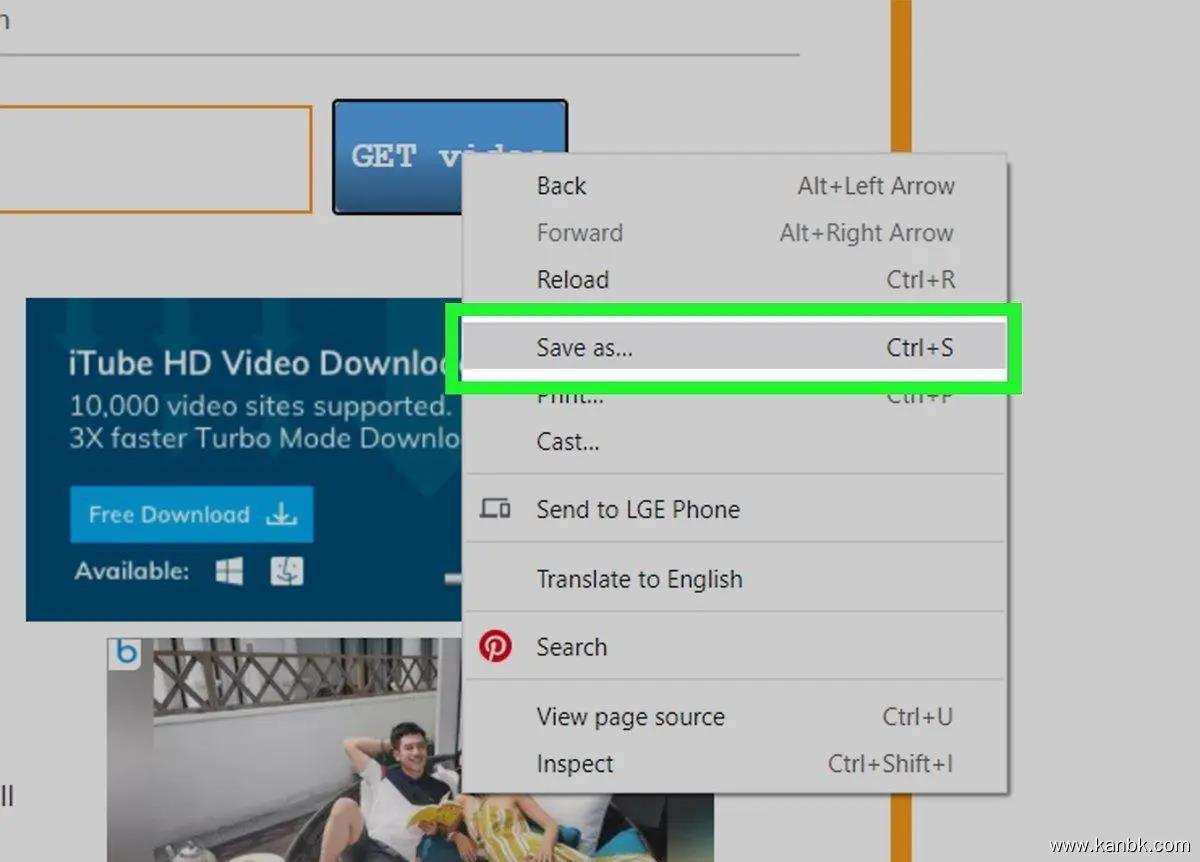Click the Windows logo next to Available
1200x862 pixels.
coord(230,572)
